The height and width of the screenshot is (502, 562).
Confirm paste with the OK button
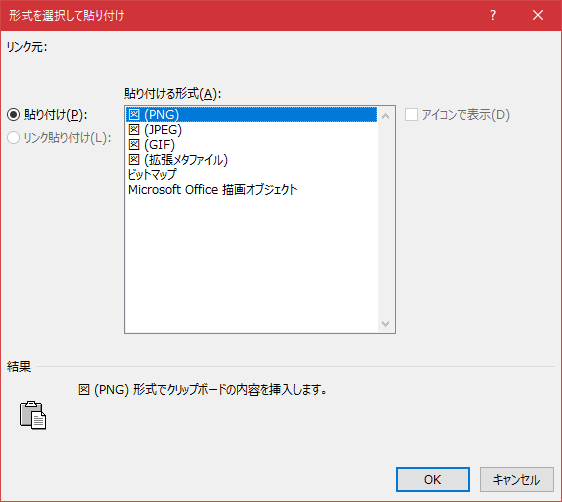(x=433, y=479)
